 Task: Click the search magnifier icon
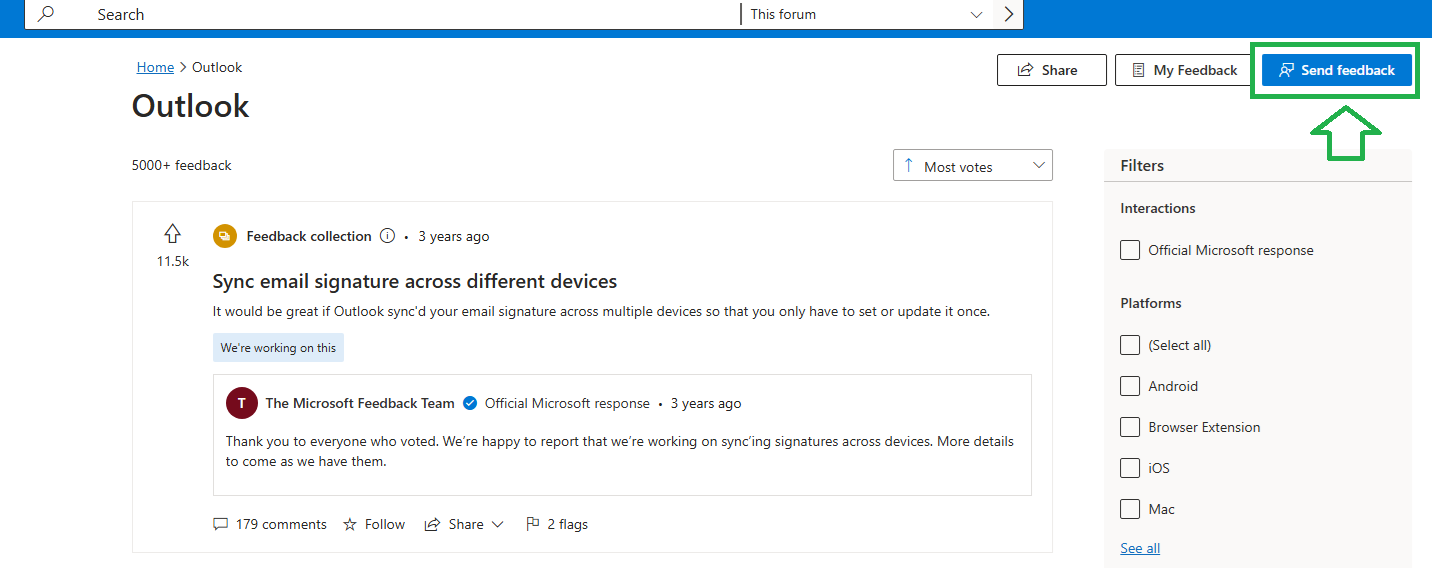pos(46,14)
